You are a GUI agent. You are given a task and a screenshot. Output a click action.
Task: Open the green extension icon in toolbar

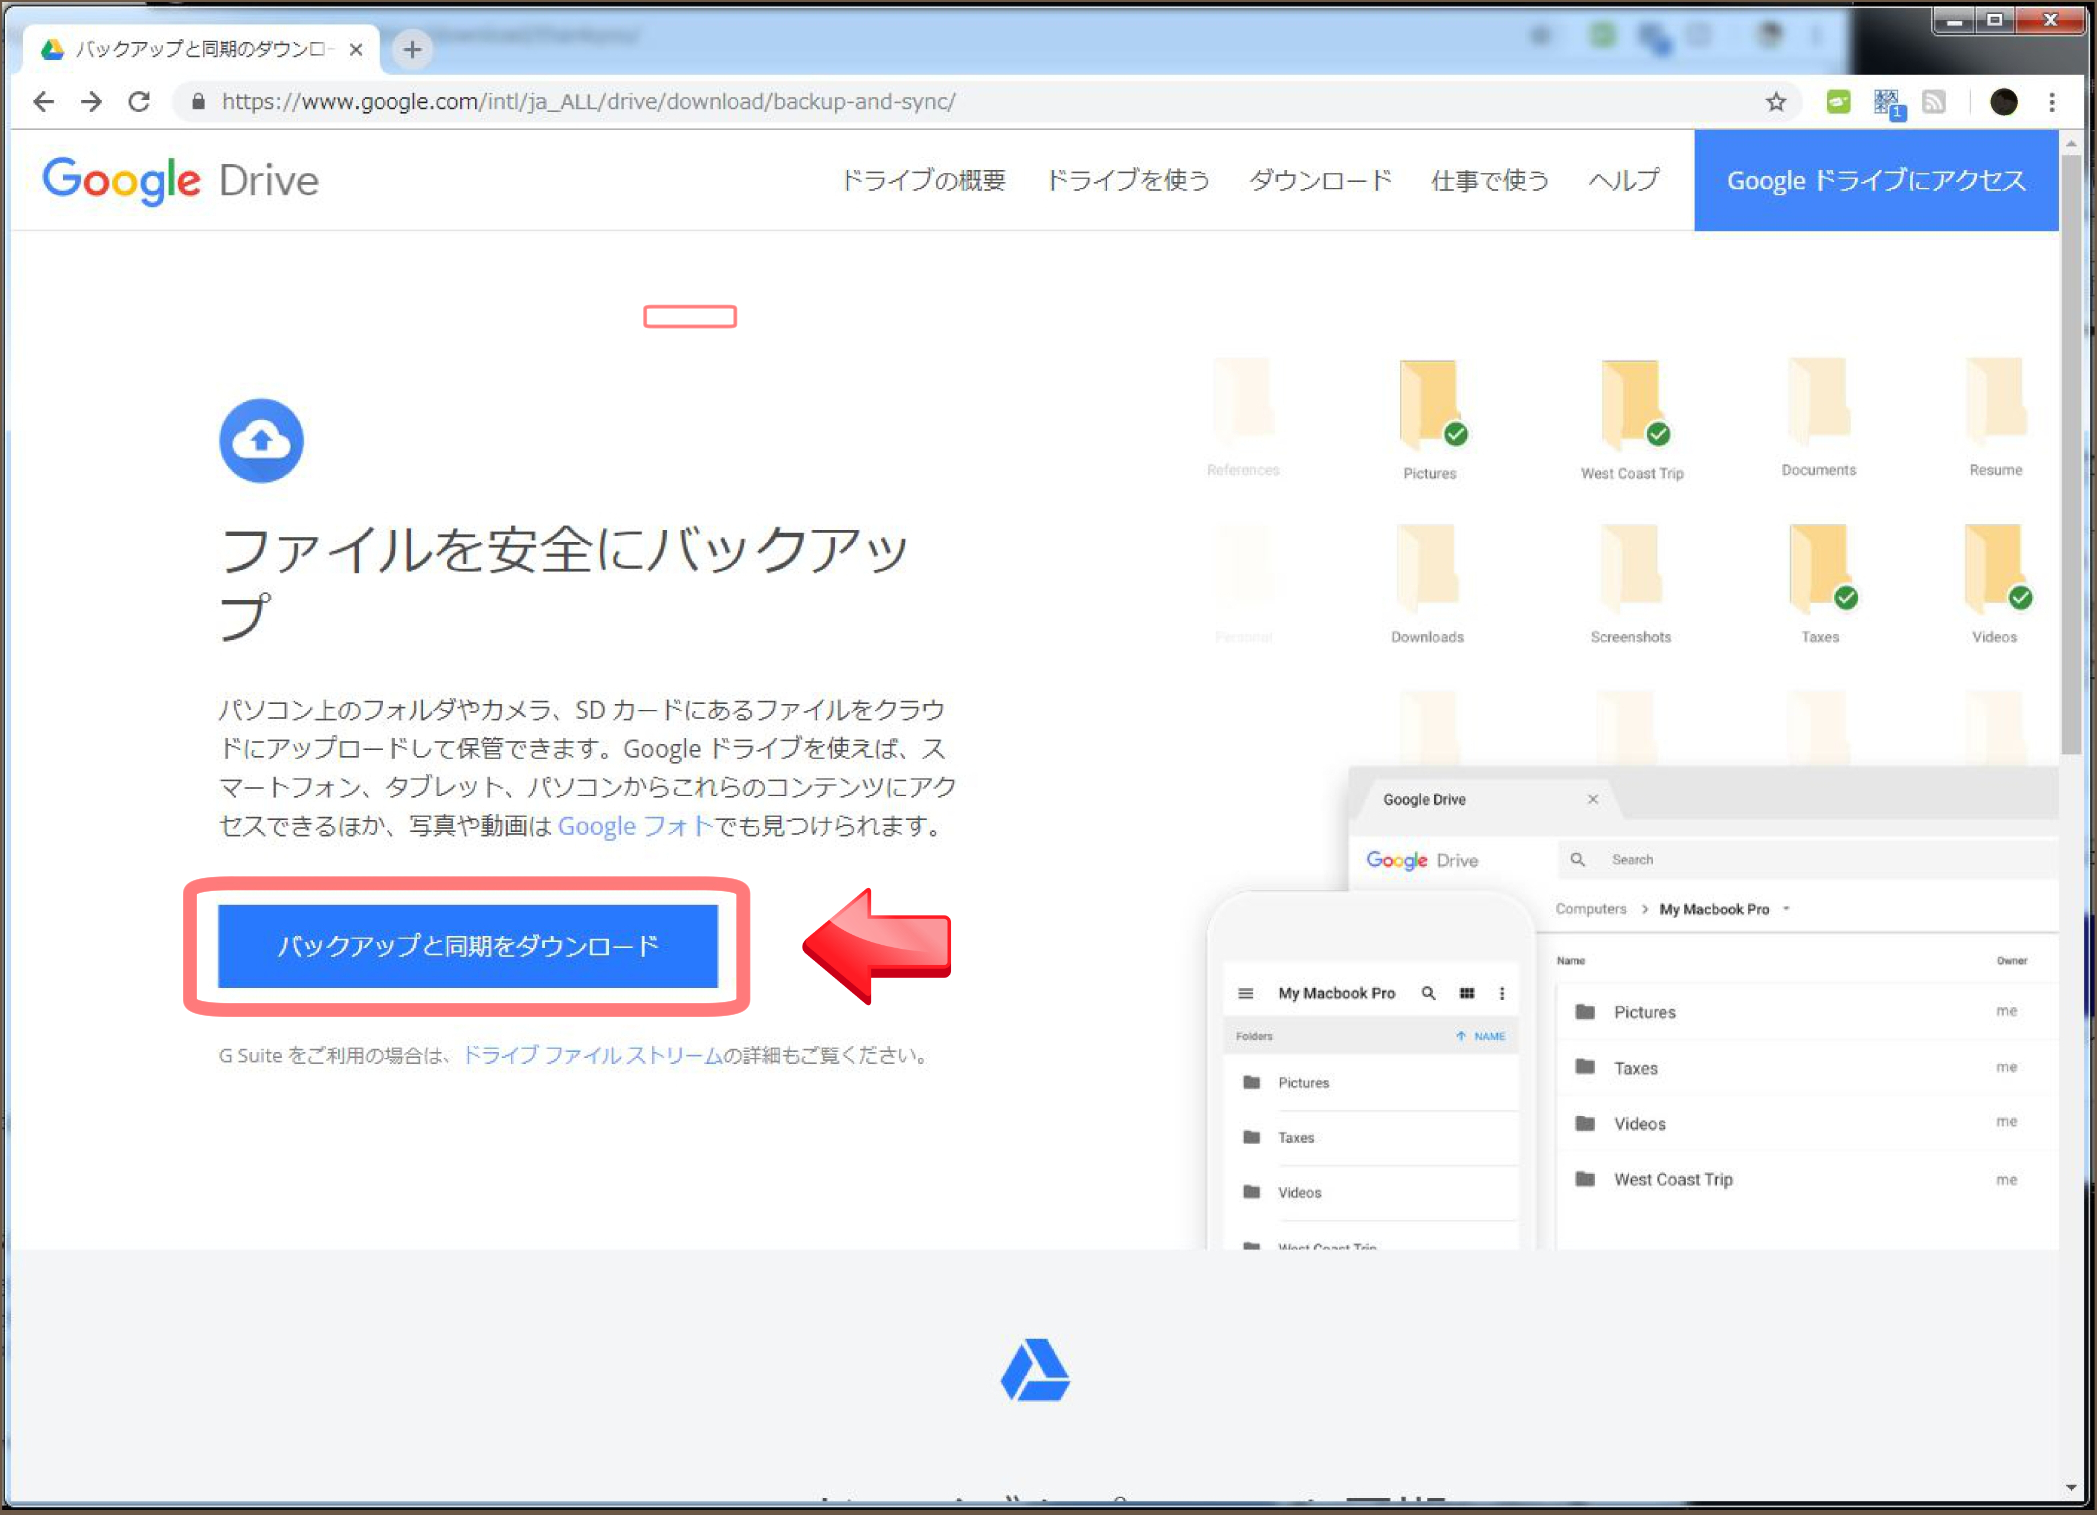coord(1838,102)
